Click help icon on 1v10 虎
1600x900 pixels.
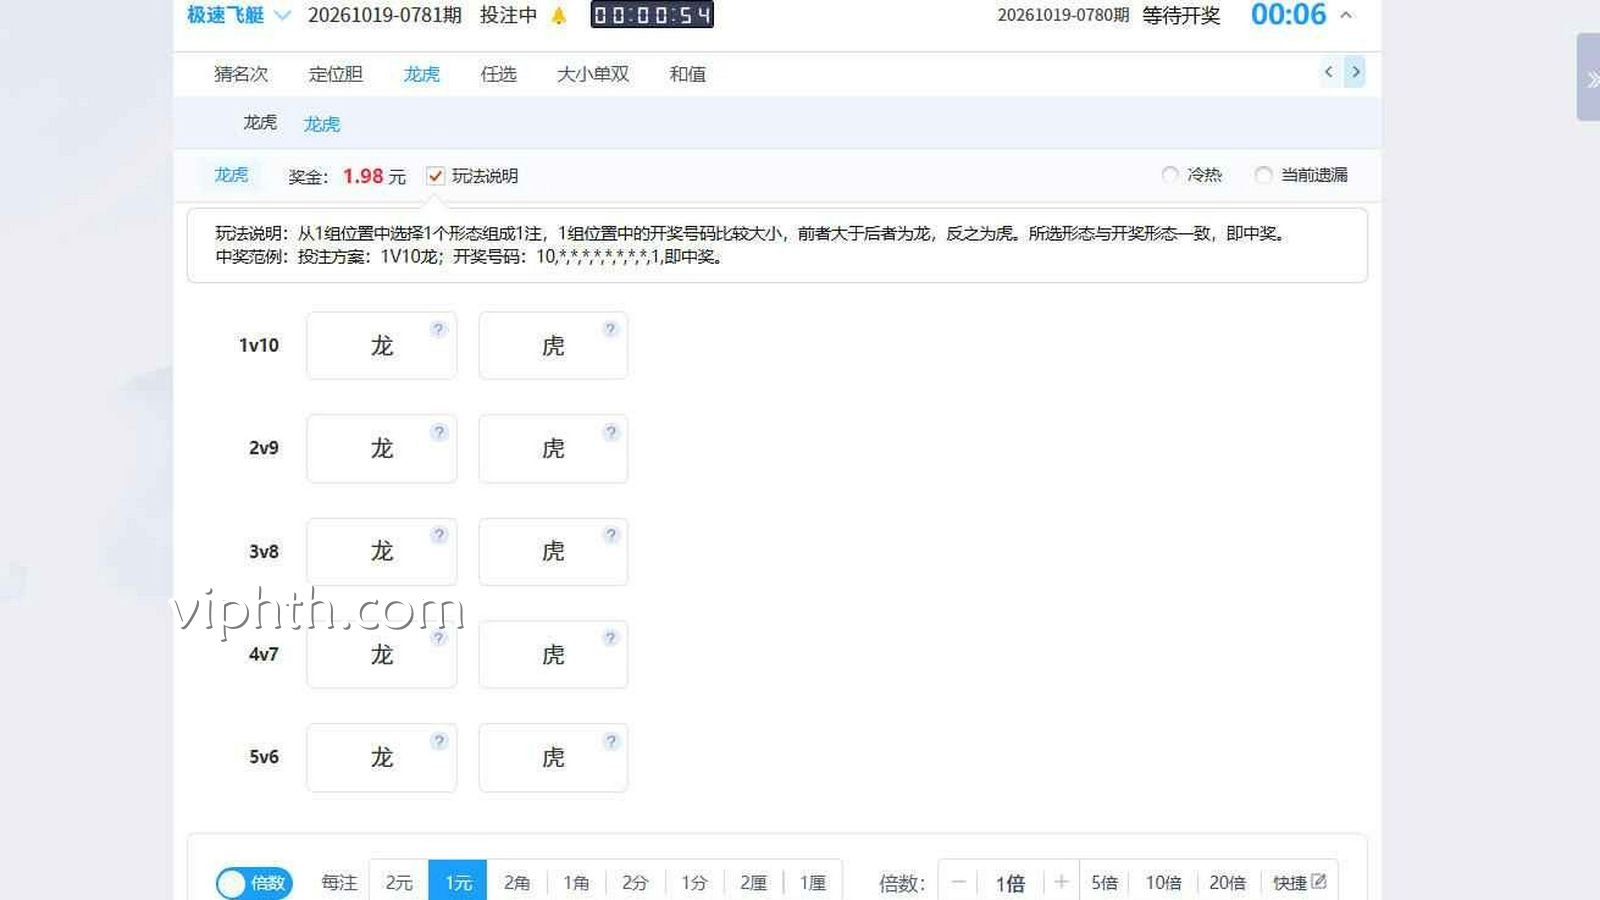(x=610, y=329)
